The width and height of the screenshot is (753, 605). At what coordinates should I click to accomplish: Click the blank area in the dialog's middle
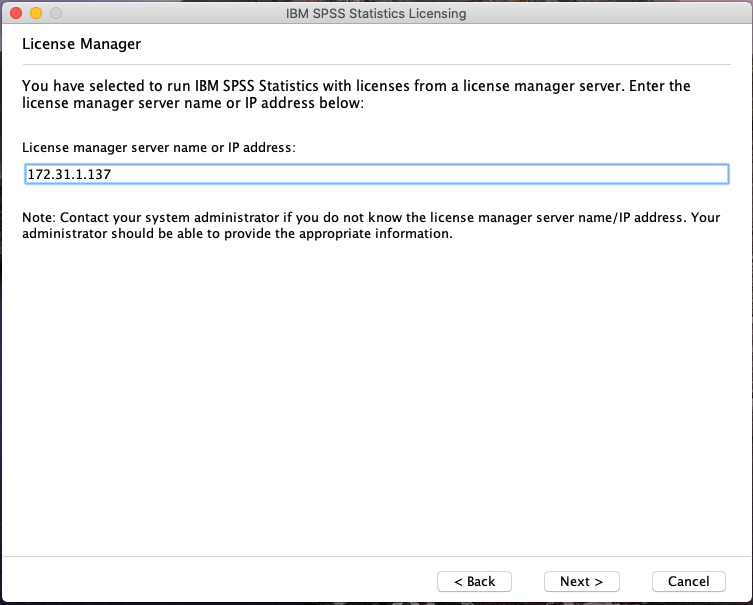[376, 400]
